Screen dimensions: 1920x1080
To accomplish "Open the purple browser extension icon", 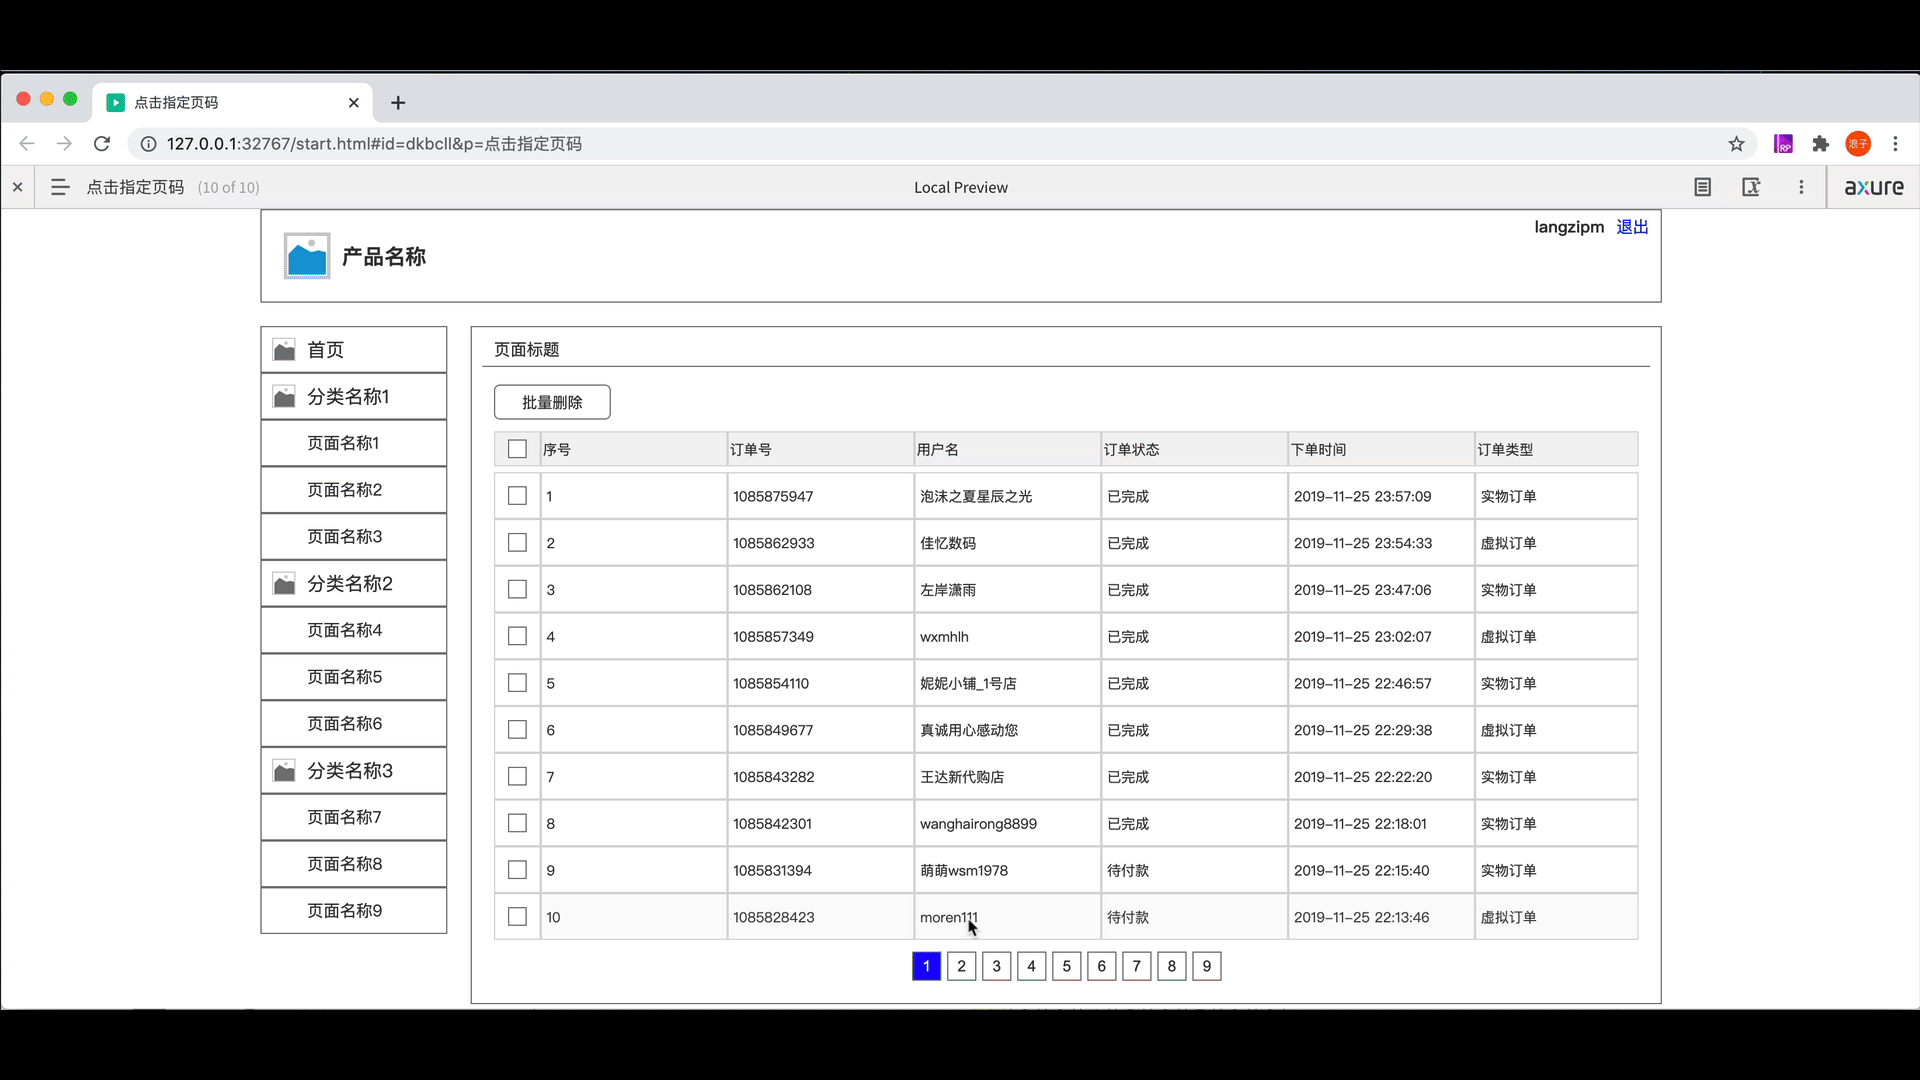I will (x=1783, y=144).
